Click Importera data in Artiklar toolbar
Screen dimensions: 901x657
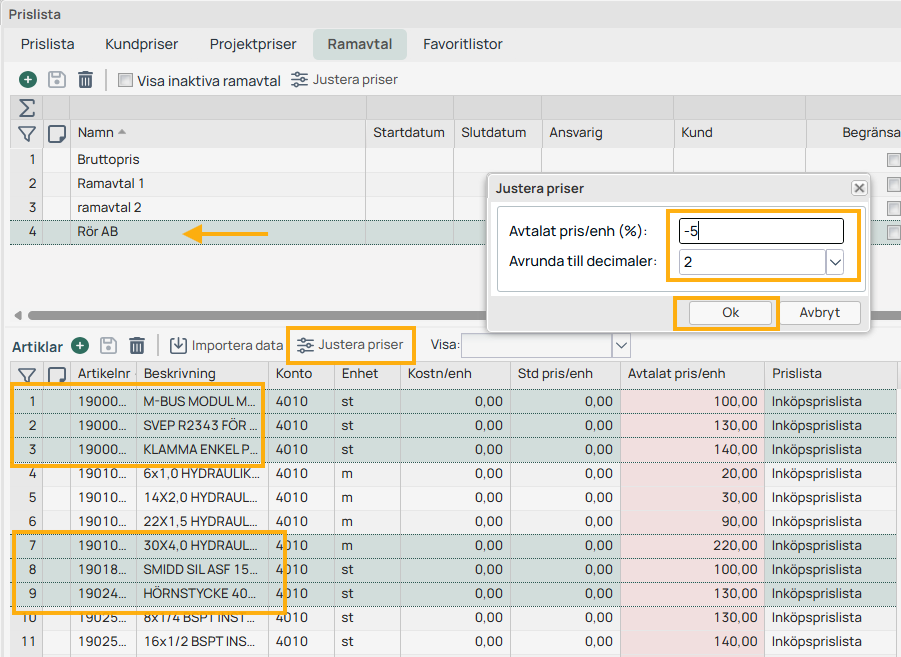(x=226, y=346)
